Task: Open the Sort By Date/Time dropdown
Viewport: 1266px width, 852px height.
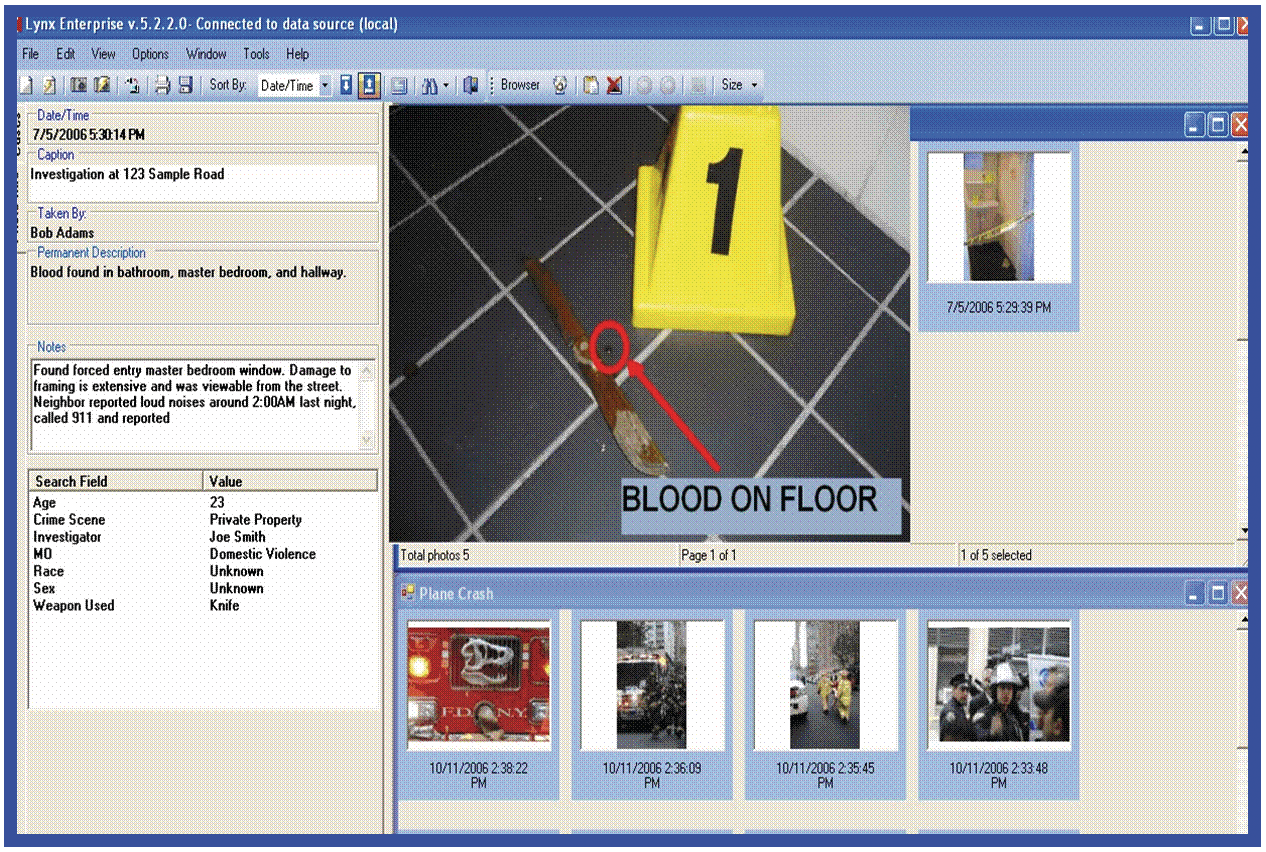Action: [x=325, y=86]
